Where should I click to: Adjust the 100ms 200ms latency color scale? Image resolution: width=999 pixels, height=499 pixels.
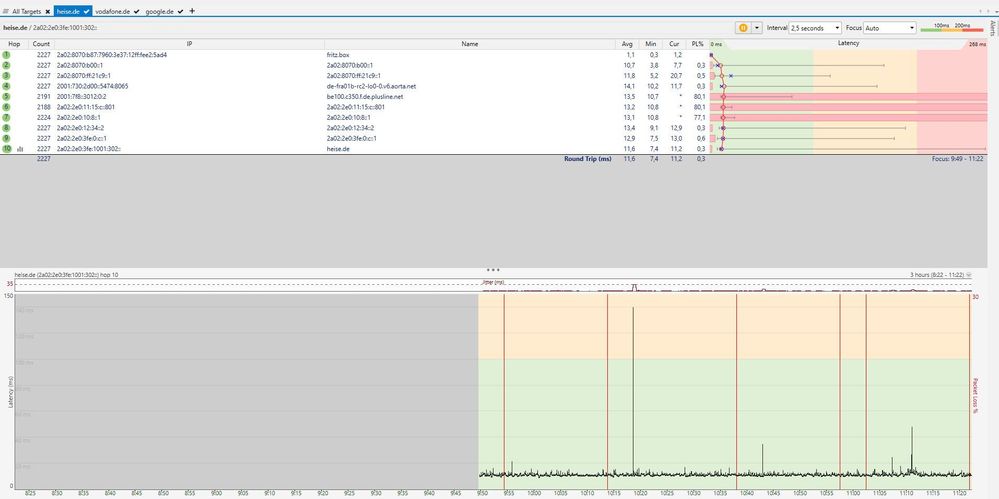point(952,28)
